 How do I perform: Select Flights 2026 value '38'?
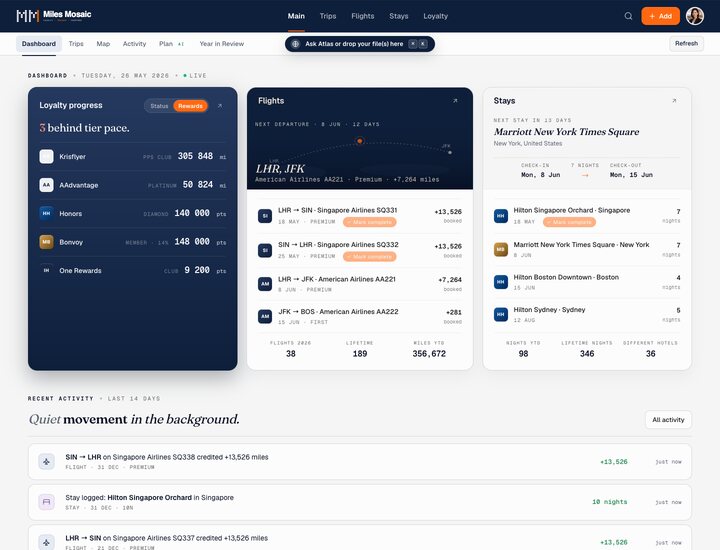(291, 354)
